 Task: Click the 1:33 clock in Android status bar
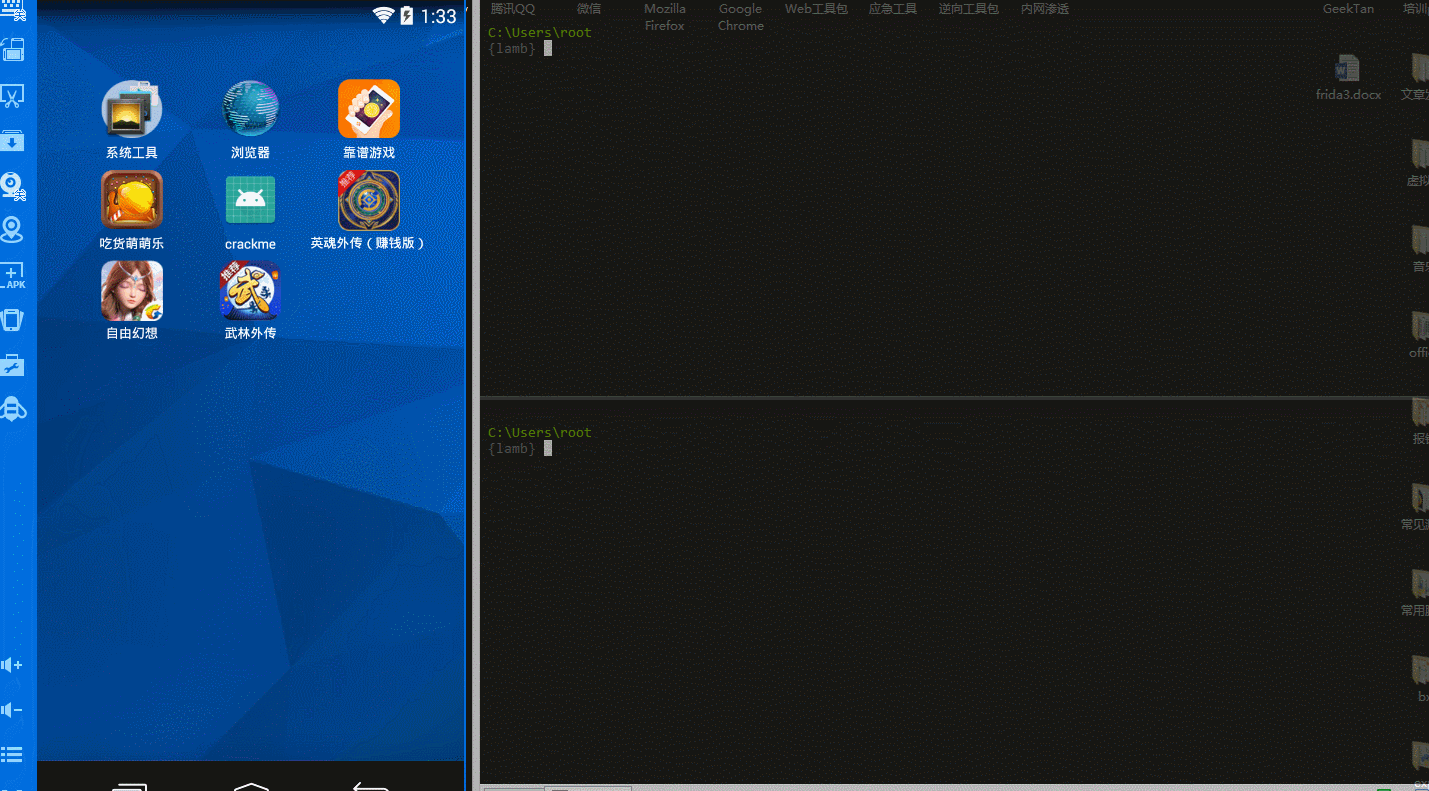(438, 16)
